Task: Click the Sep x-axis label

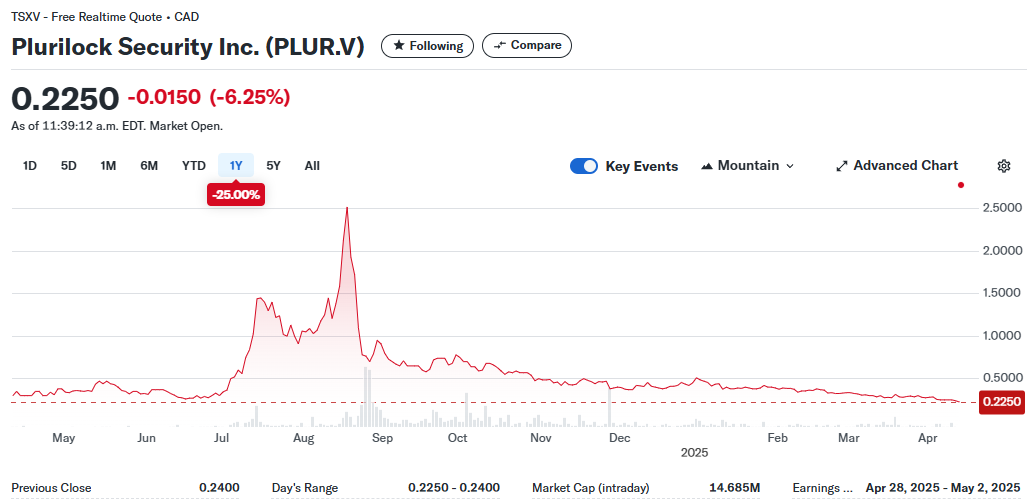Action: tap(382, 438)
